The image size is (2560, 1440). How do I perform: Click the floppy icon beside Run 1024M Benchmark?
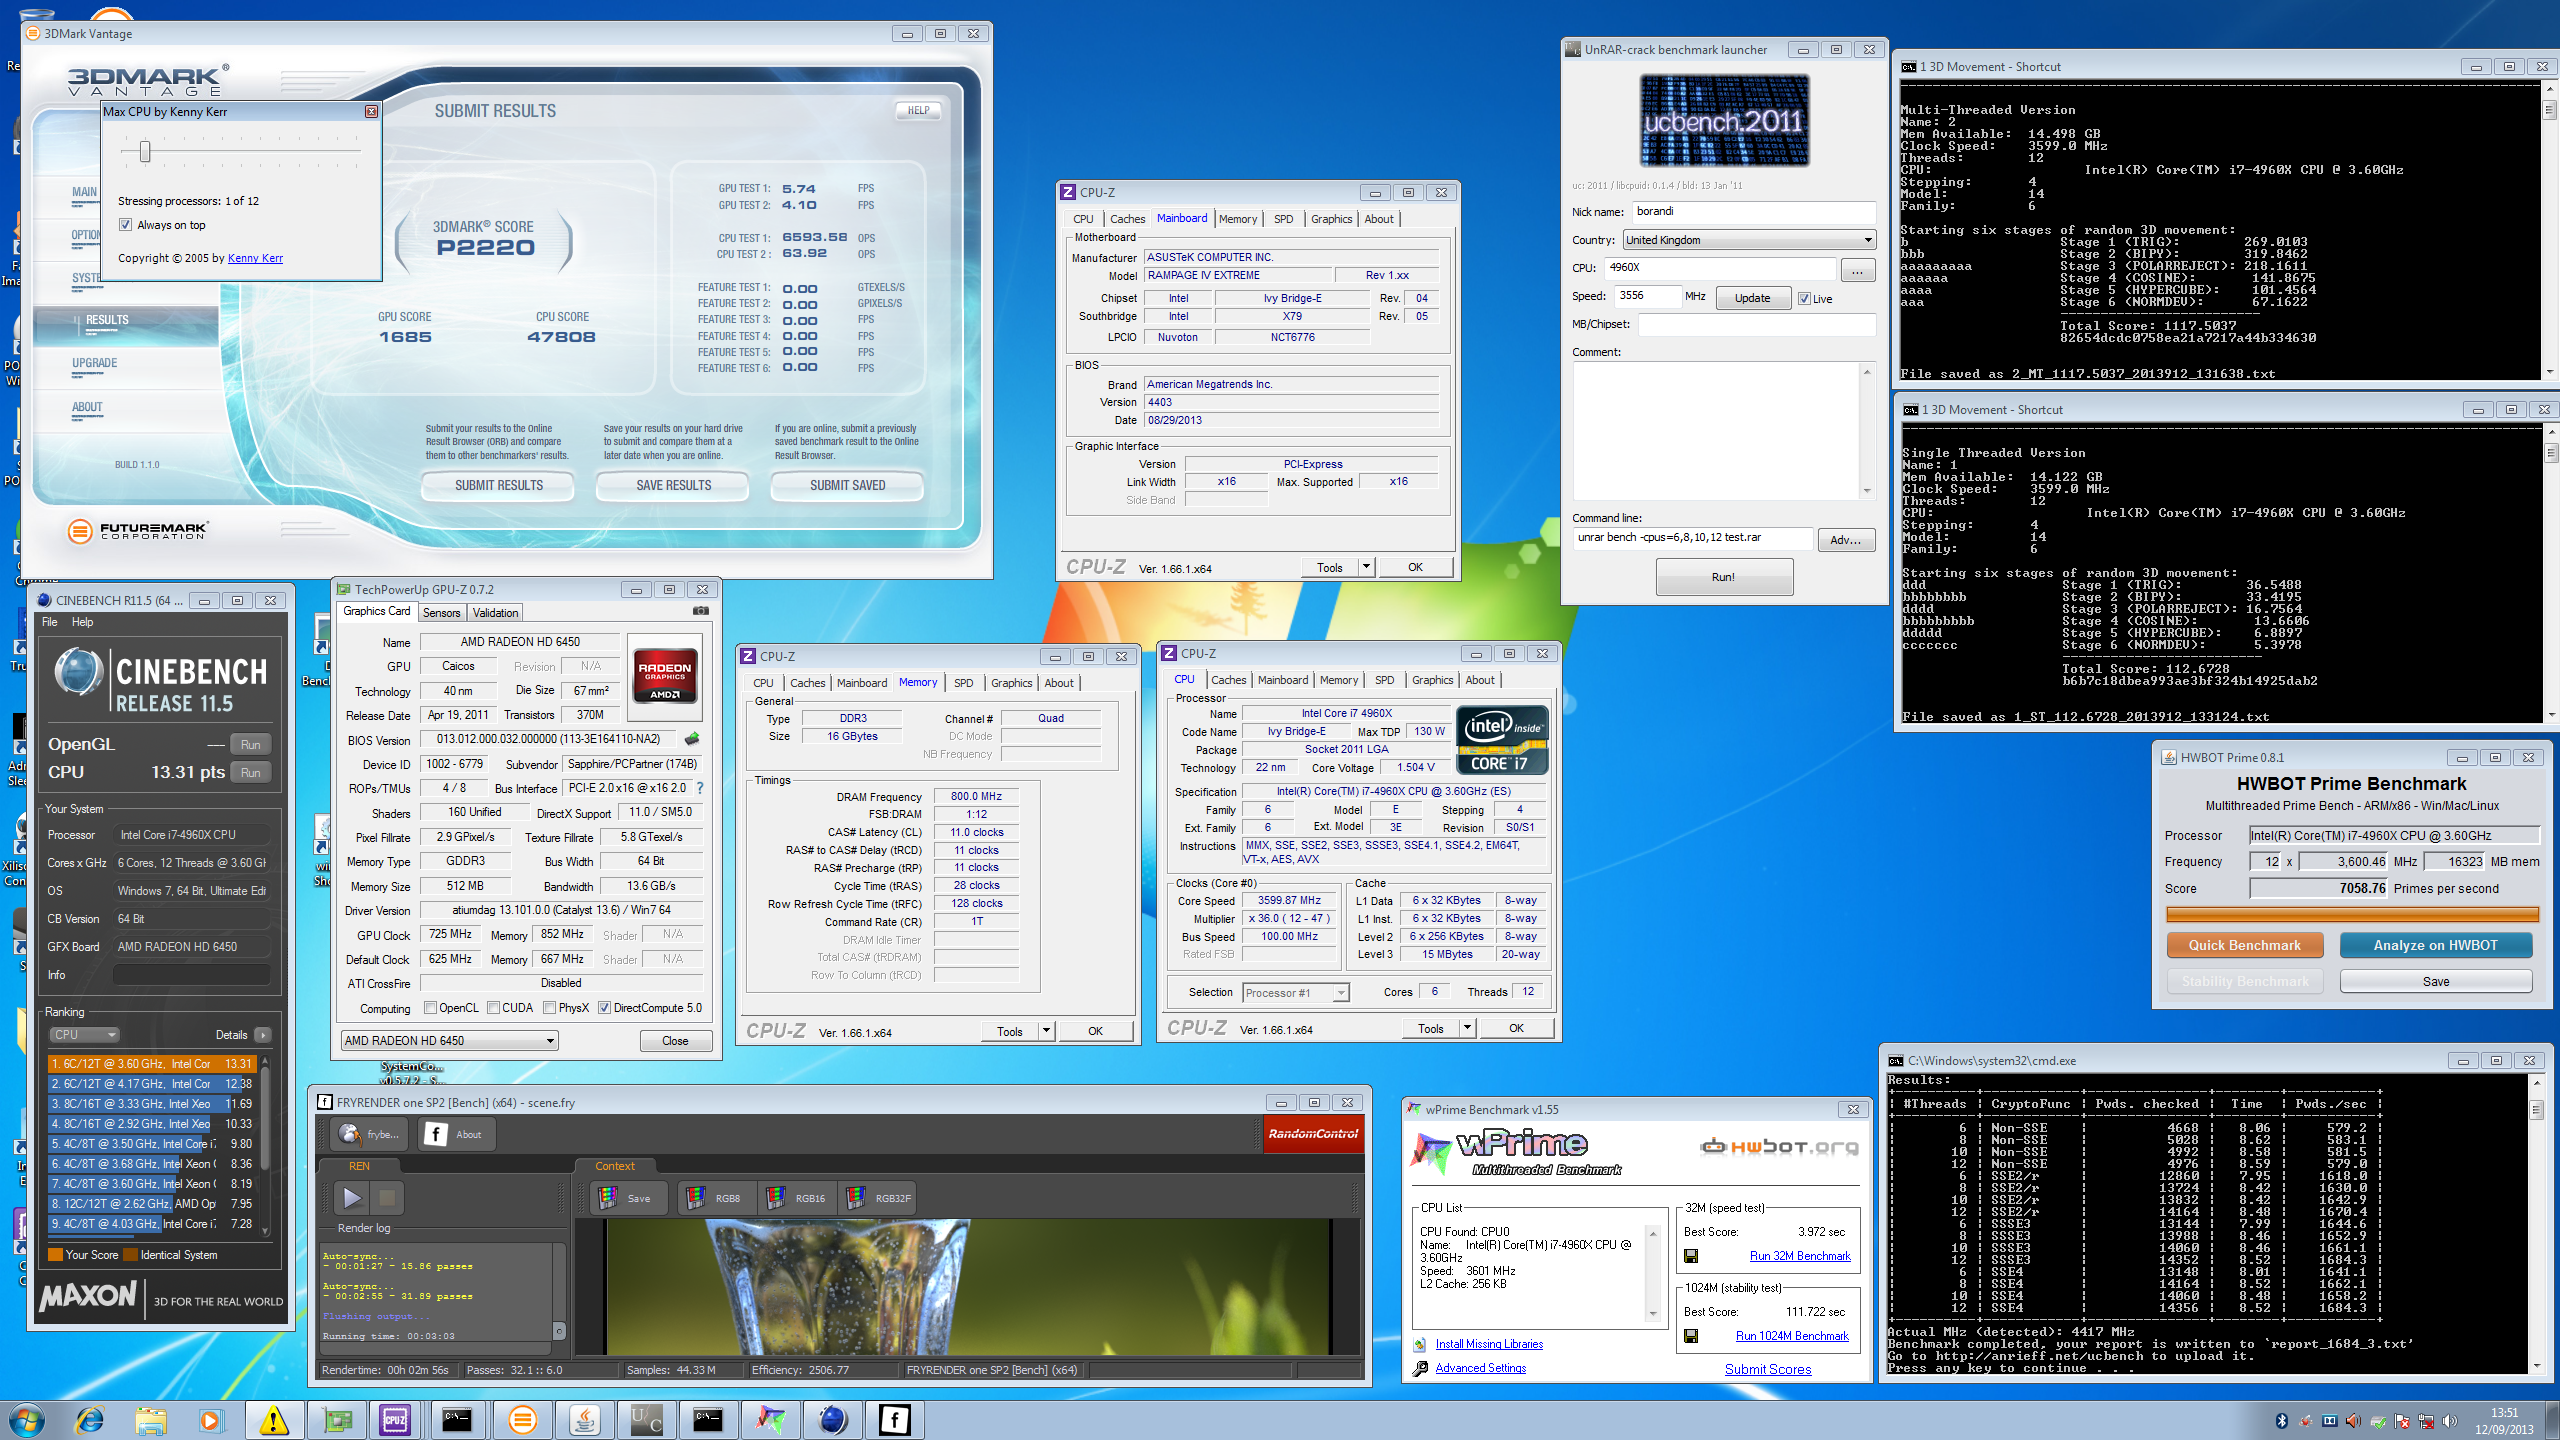[x=1691, y=1336]
